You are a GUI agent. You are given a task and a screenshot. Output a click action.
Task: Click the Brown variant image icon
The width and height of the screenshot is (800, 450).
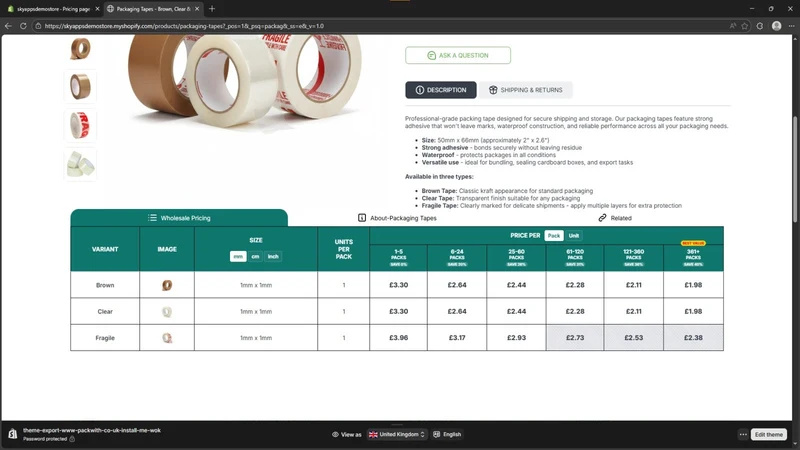167,285
